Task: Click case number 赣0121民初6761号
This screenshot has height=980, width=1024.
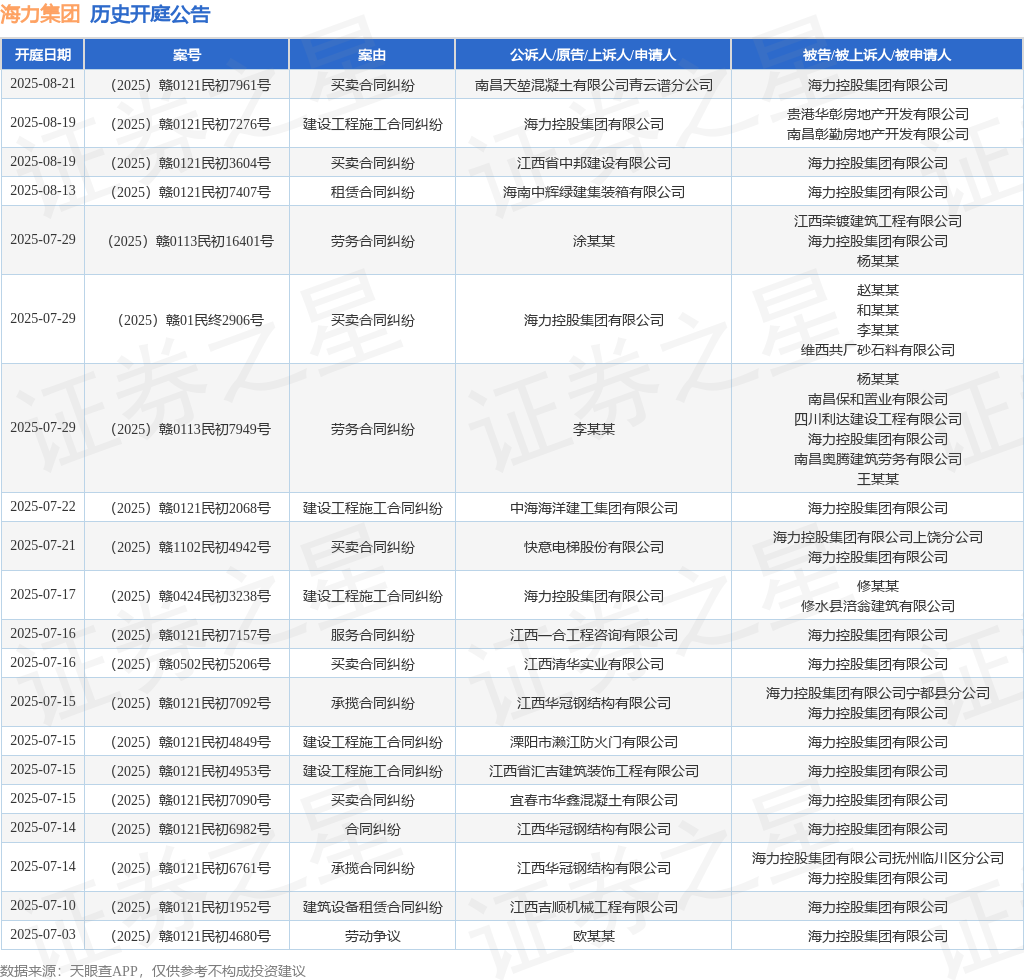Action: click(191, 868)
